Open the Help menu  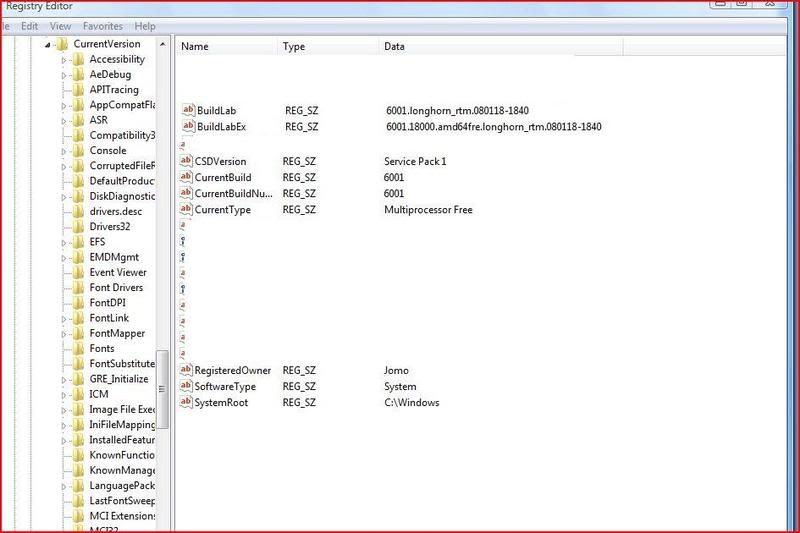pyautogui.click(x=145, y=26)
